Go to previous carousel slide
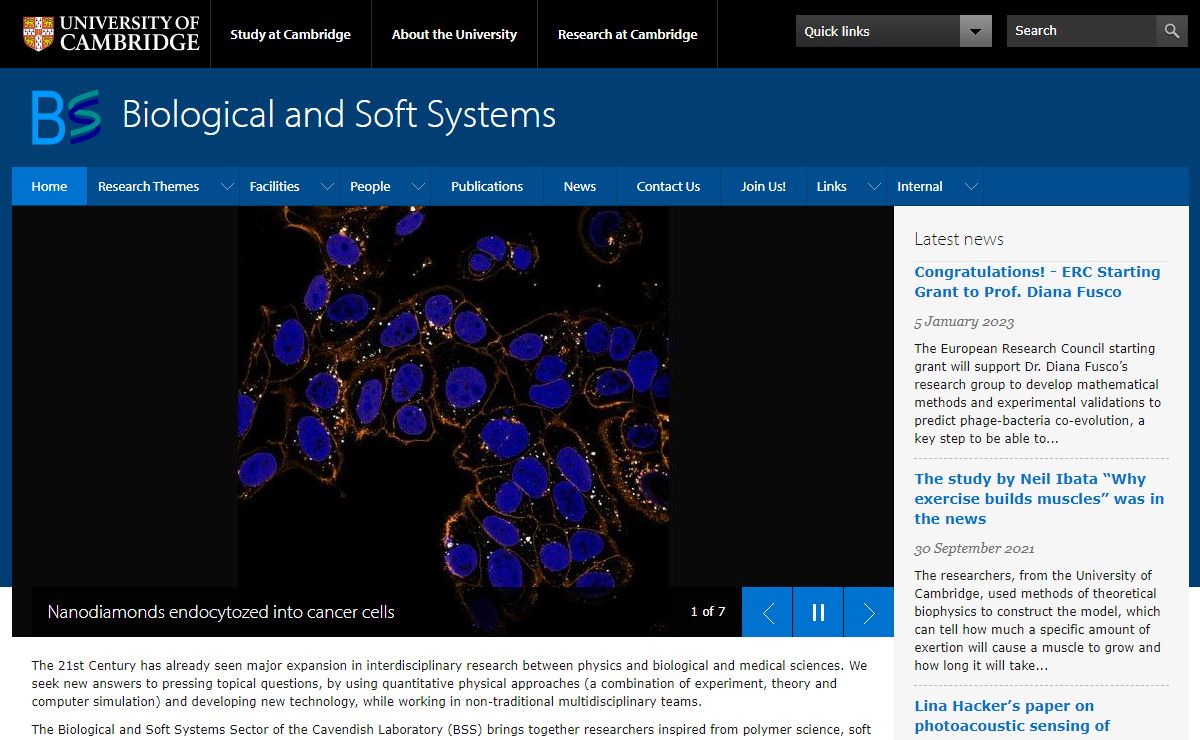This screenshot has width=1200, height=740. (767, 612)
